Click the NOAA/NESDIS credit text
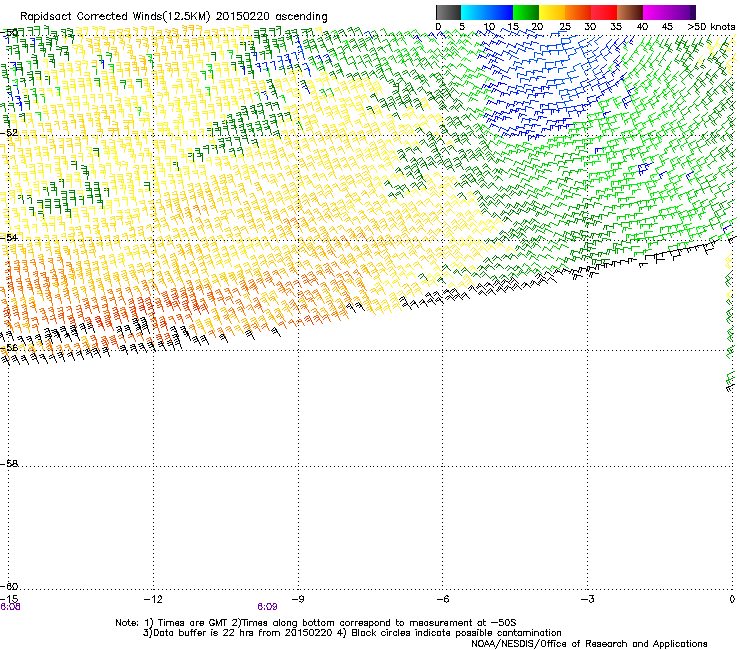 click(589, 644)
